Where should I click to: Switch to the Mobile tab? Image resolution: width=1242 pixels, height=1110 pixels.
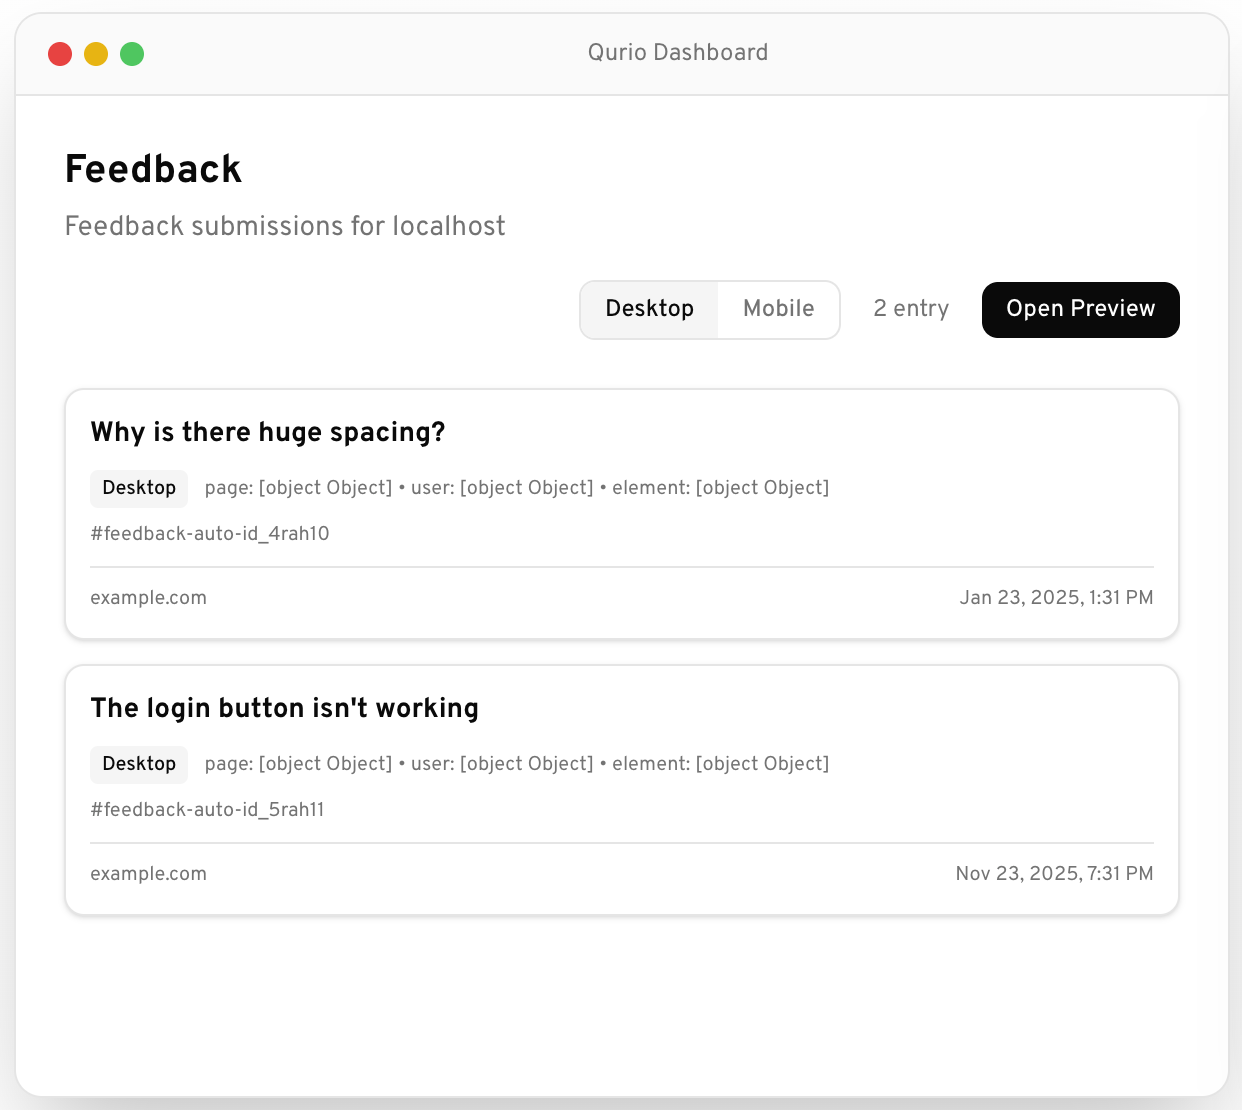(778, 309)
